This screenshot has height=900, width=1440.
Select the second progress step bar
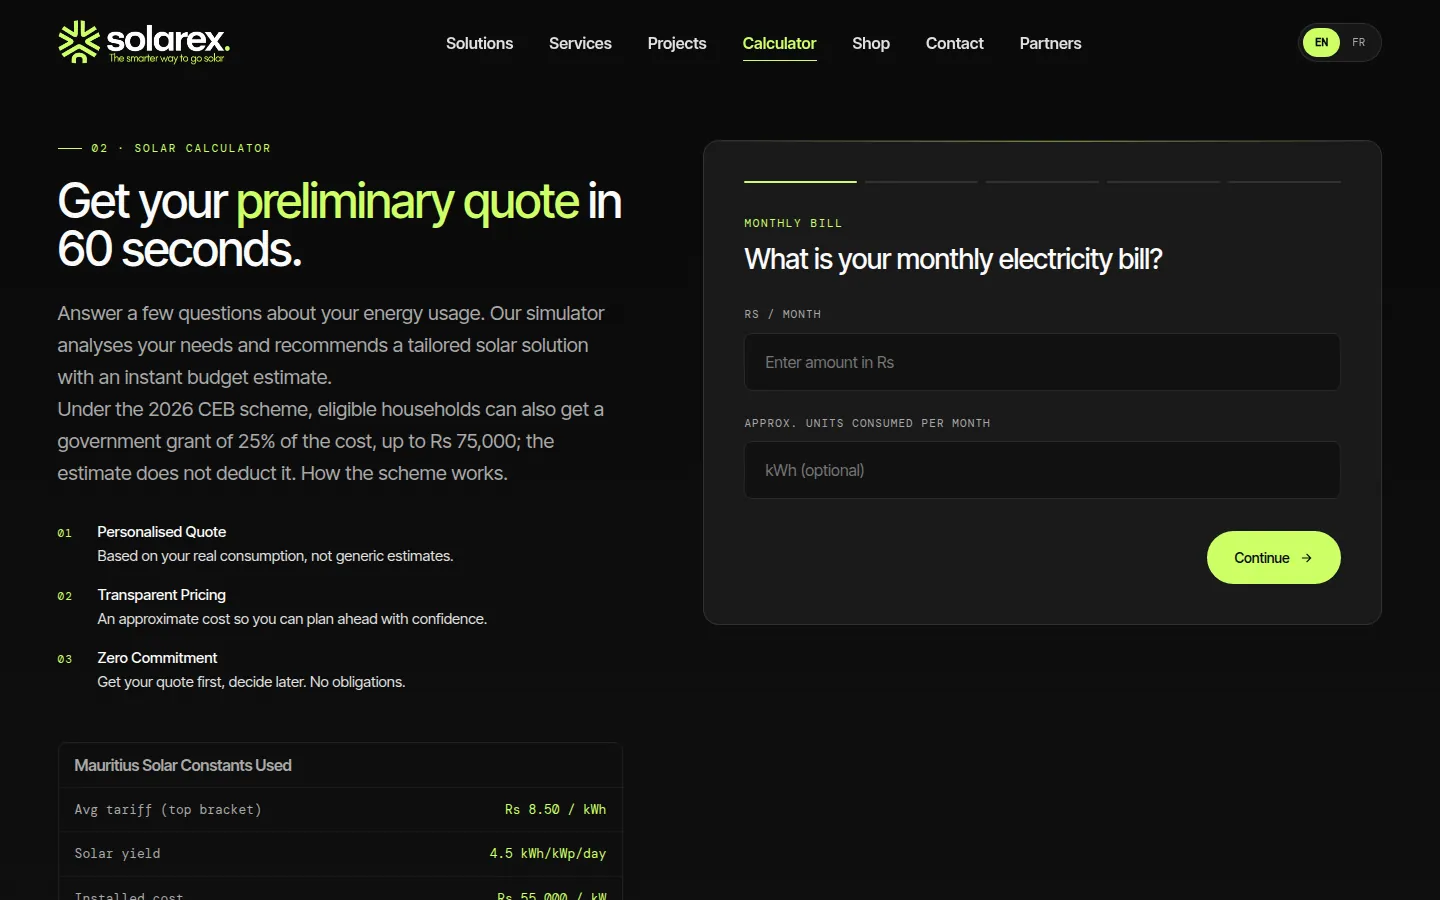(x=921, y=182)
